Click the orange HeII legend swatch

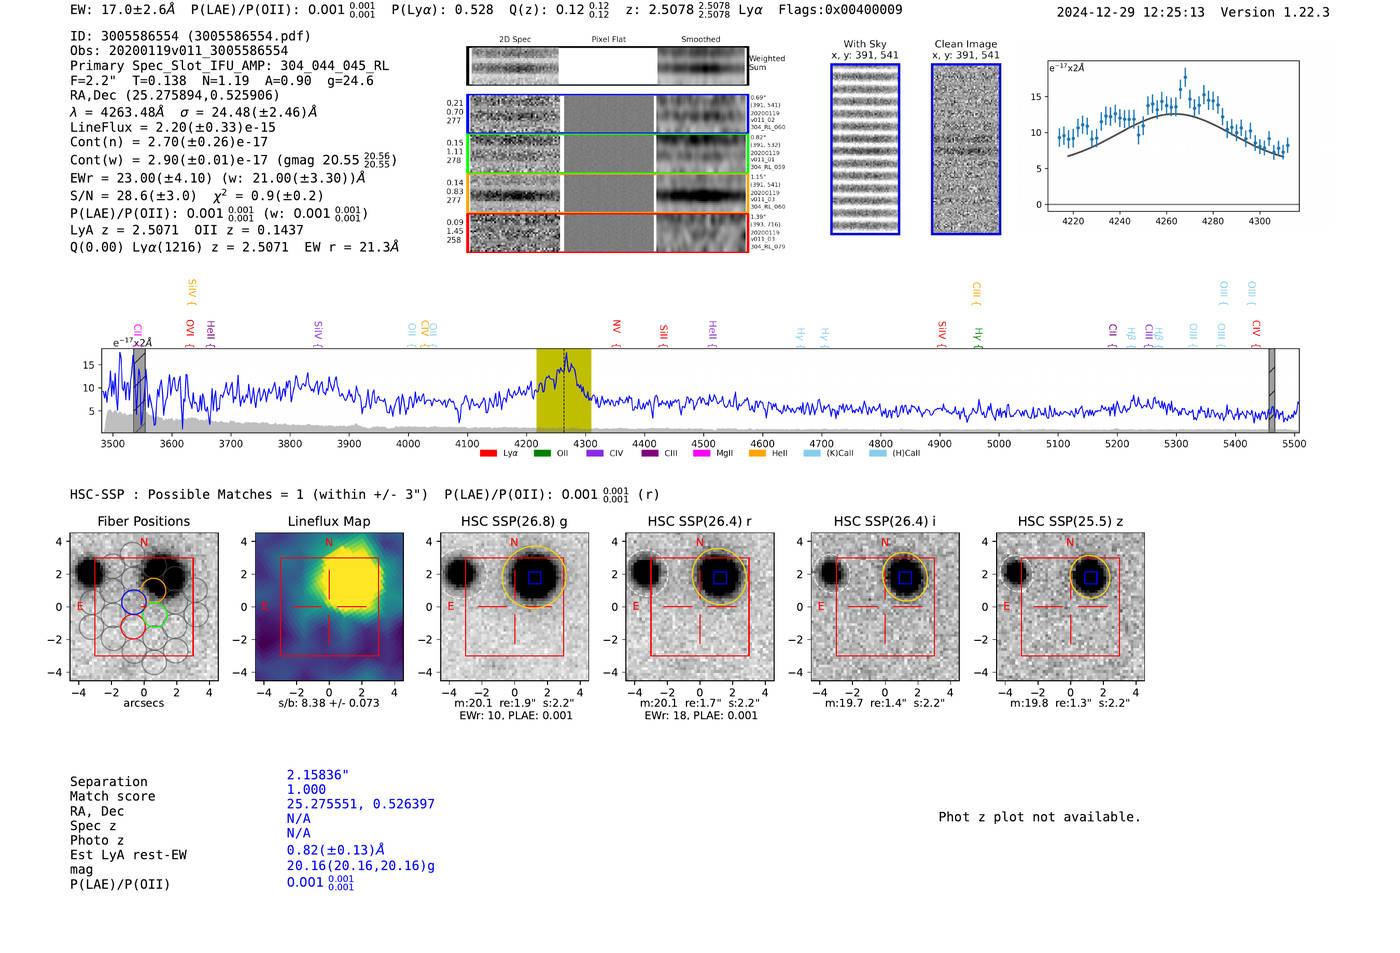(x=757, y=453)
